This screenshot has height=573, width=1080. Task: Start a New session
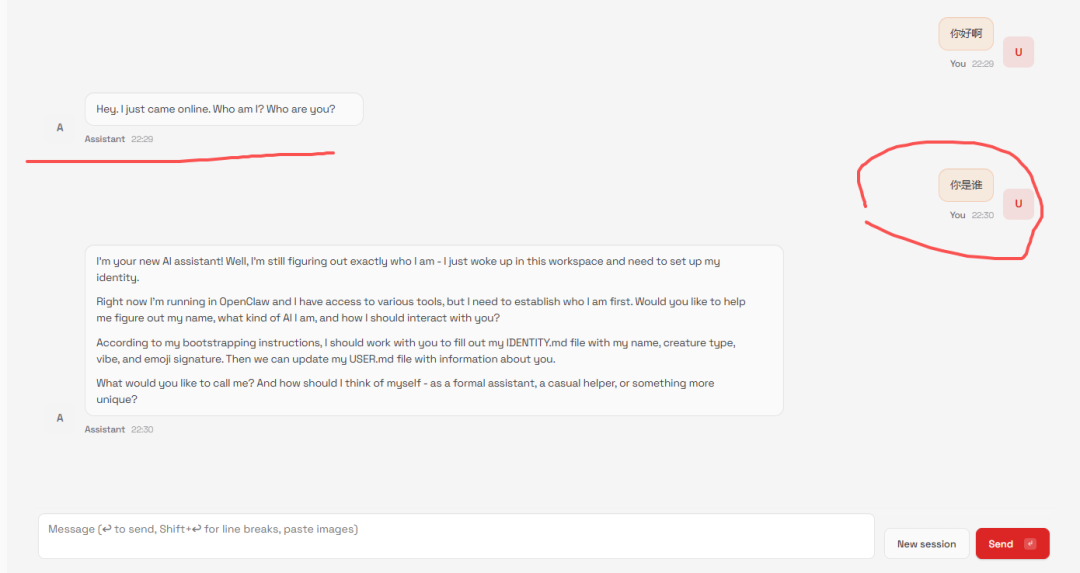pyautogui.click(x=926, y=544)
